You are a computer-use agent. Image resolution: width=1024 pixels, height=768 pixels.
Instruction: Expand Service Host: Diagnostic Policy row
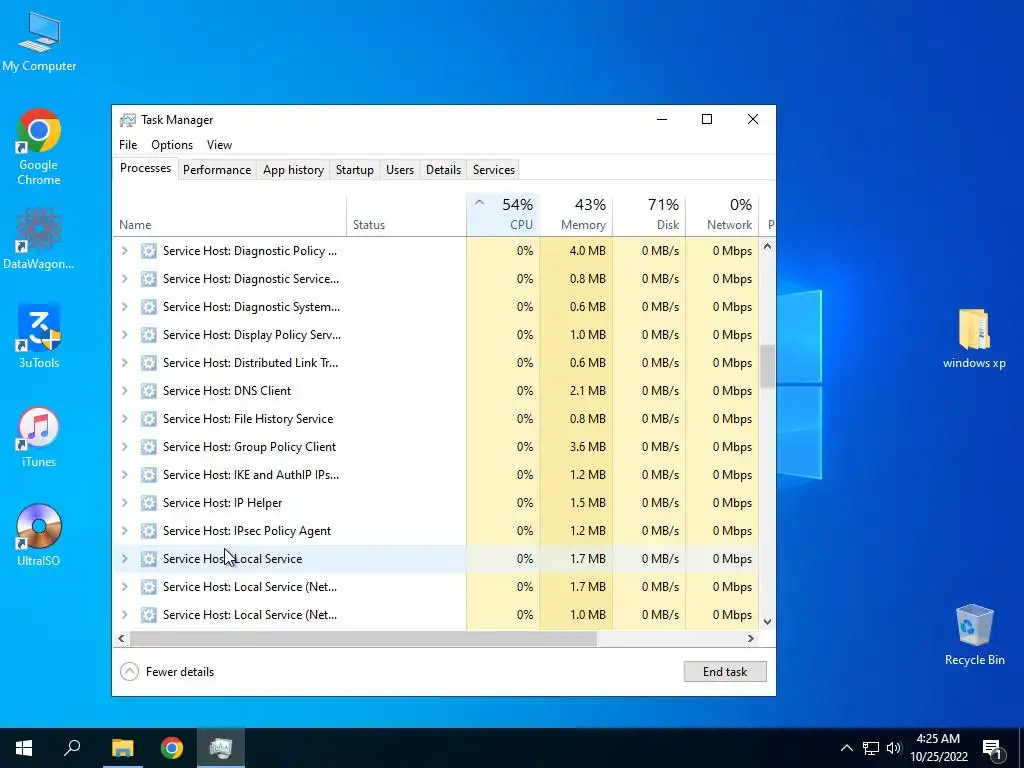tap(124, 251)
